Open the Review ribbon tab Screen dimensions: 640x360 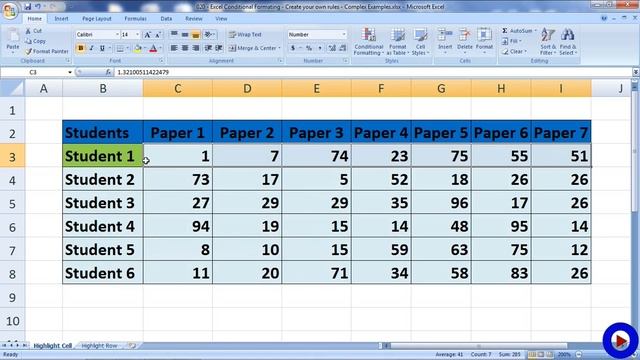194,19
